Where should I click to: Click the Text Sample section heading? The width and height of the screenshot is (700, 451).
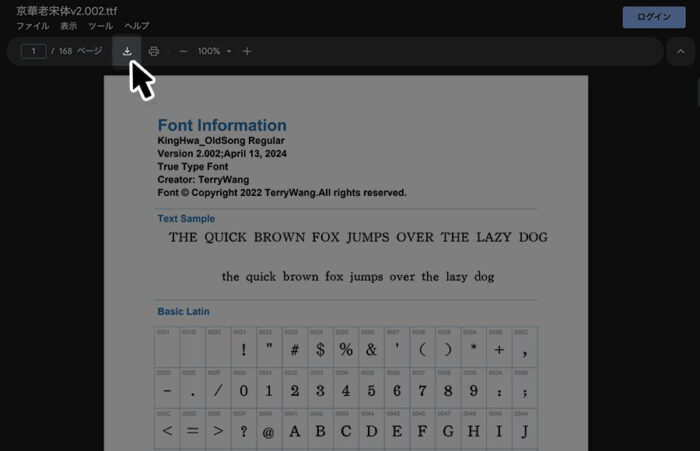pos(186,219)
